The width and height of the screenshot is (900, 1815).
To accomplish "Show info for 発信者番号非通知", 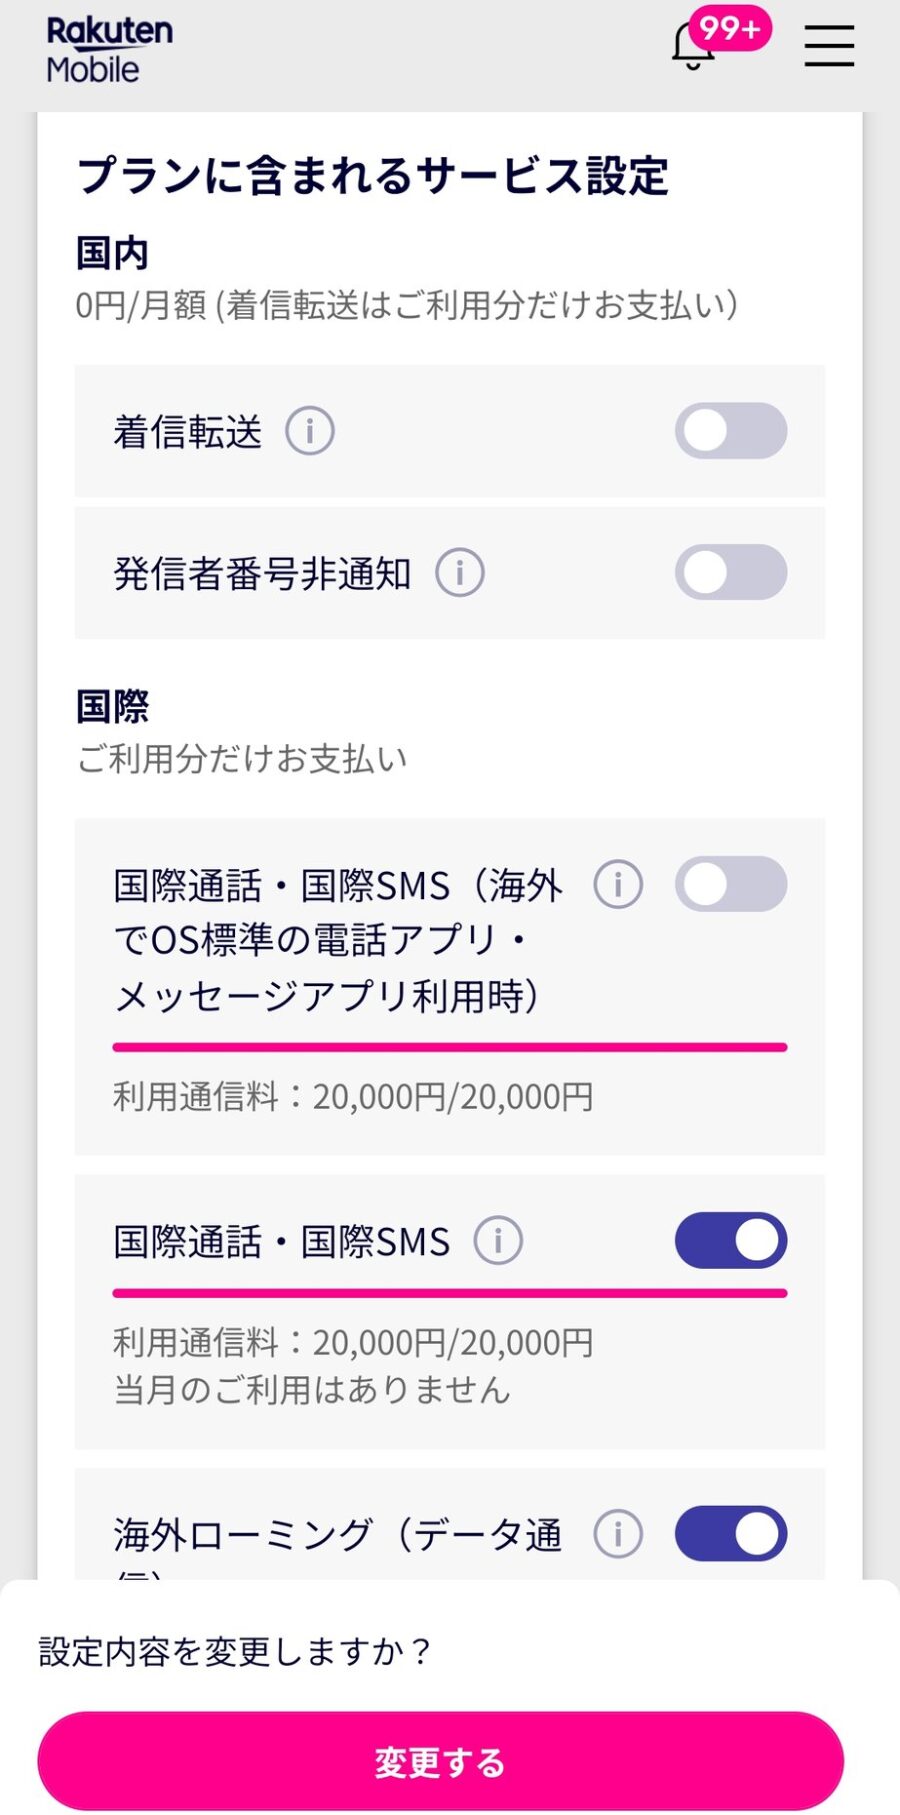I will (460, 573).
